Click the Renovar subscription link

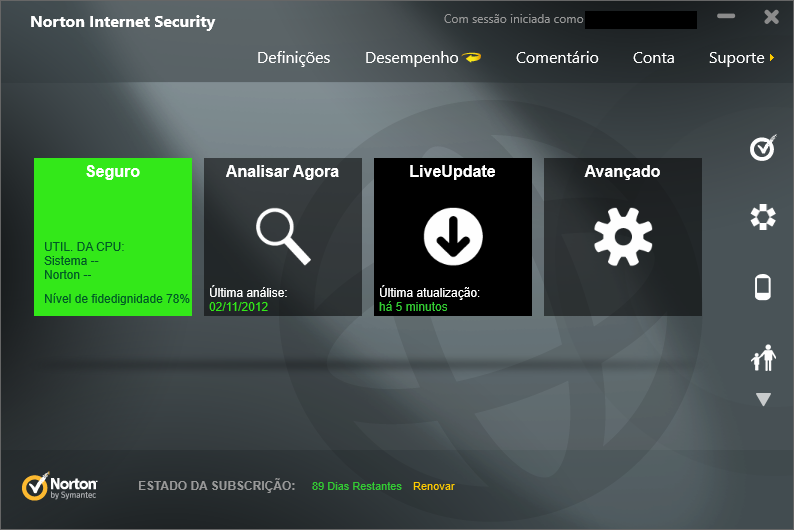pyautogui.click(x=433, y=486)
